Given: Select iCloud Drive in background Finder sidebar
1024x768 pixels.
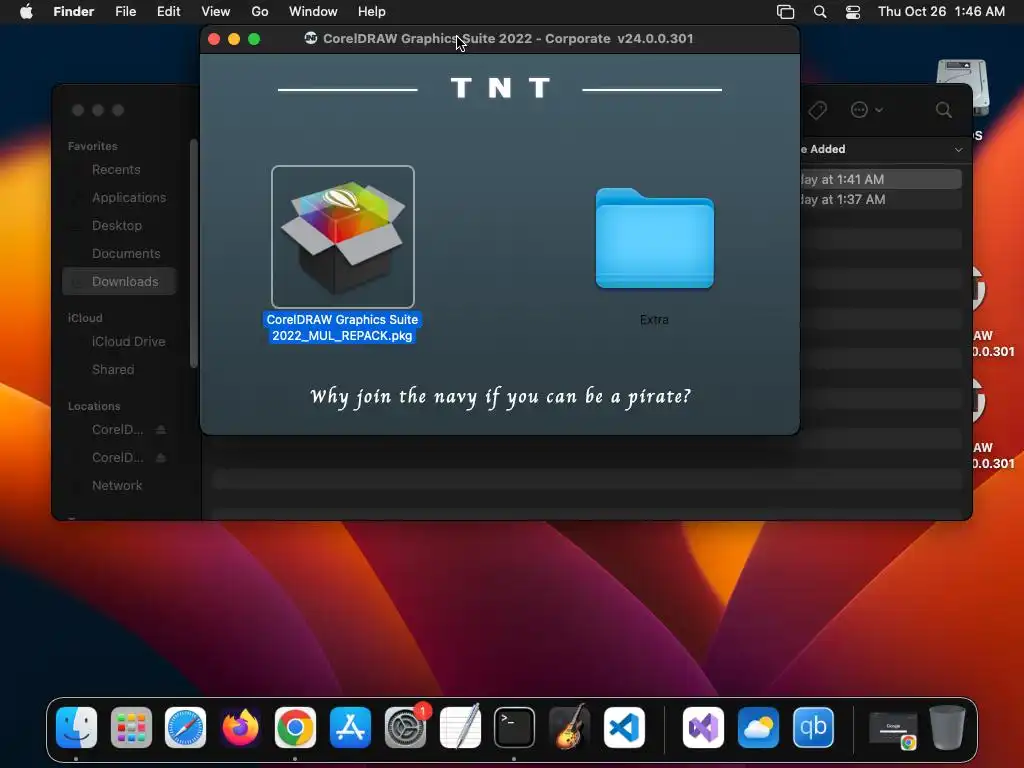Looking at the screenshot, I should coord(128,342).
